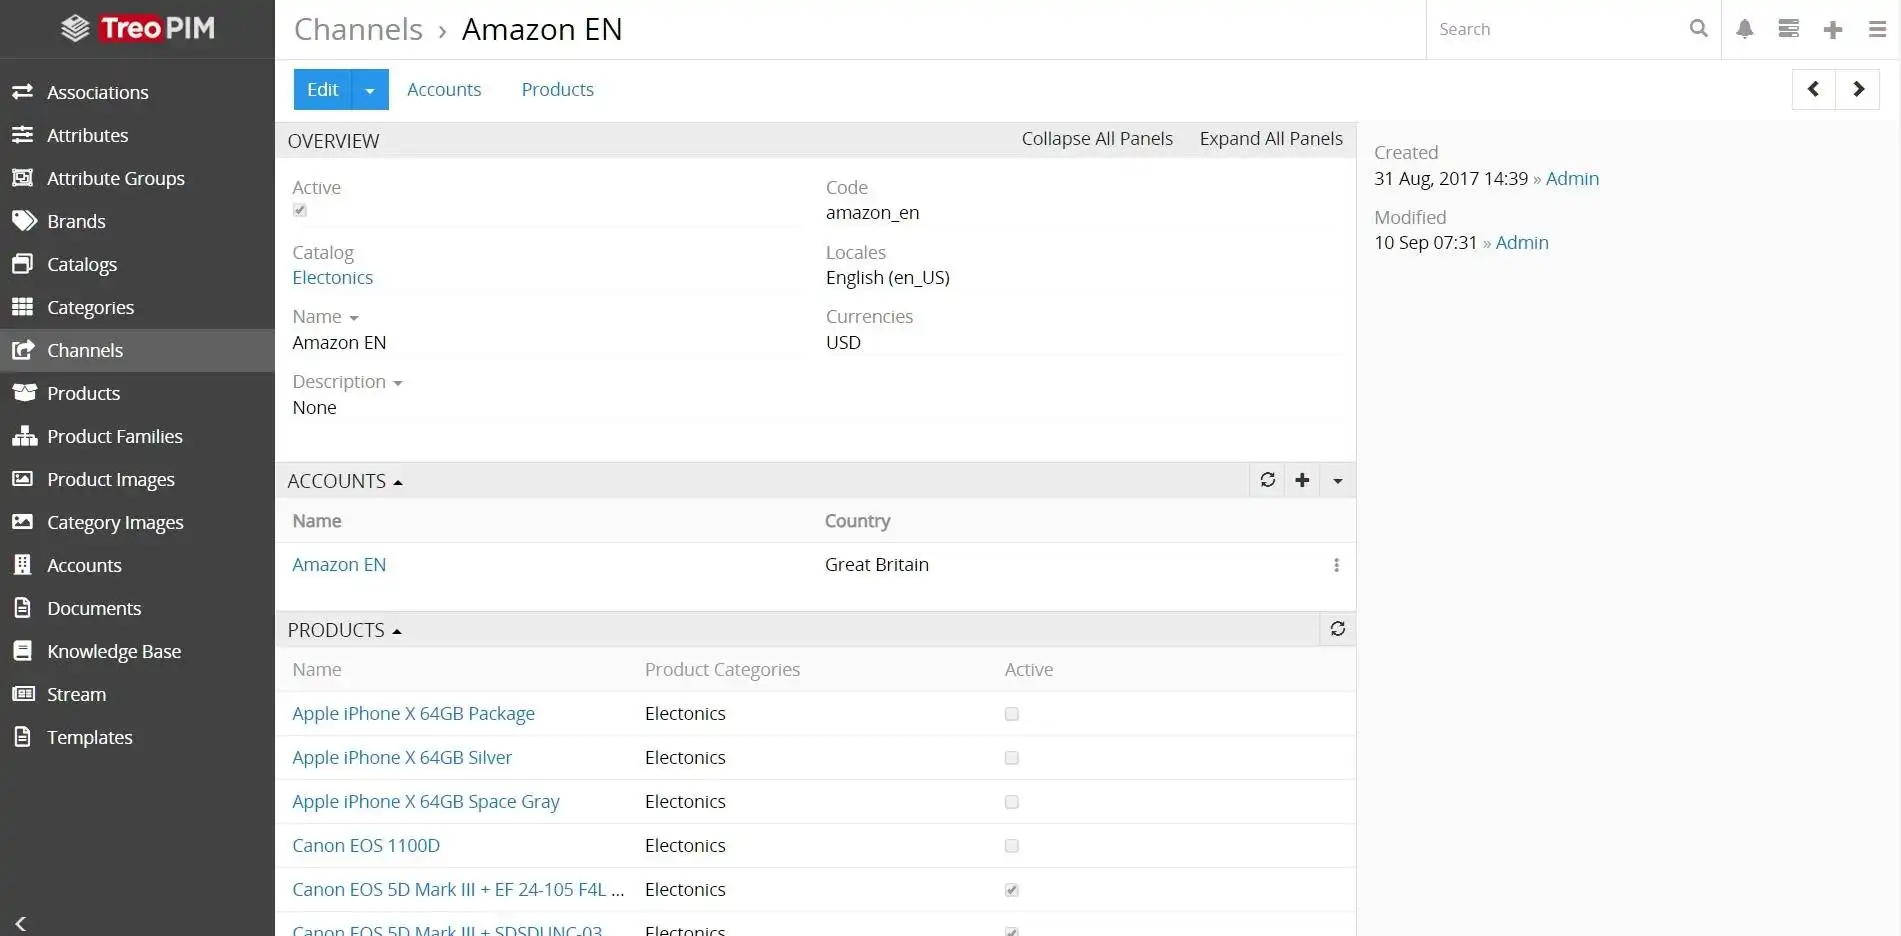This screenshot has width=1901, height=936.
Task: Click the global Search input field
Action: point(1555,29)
